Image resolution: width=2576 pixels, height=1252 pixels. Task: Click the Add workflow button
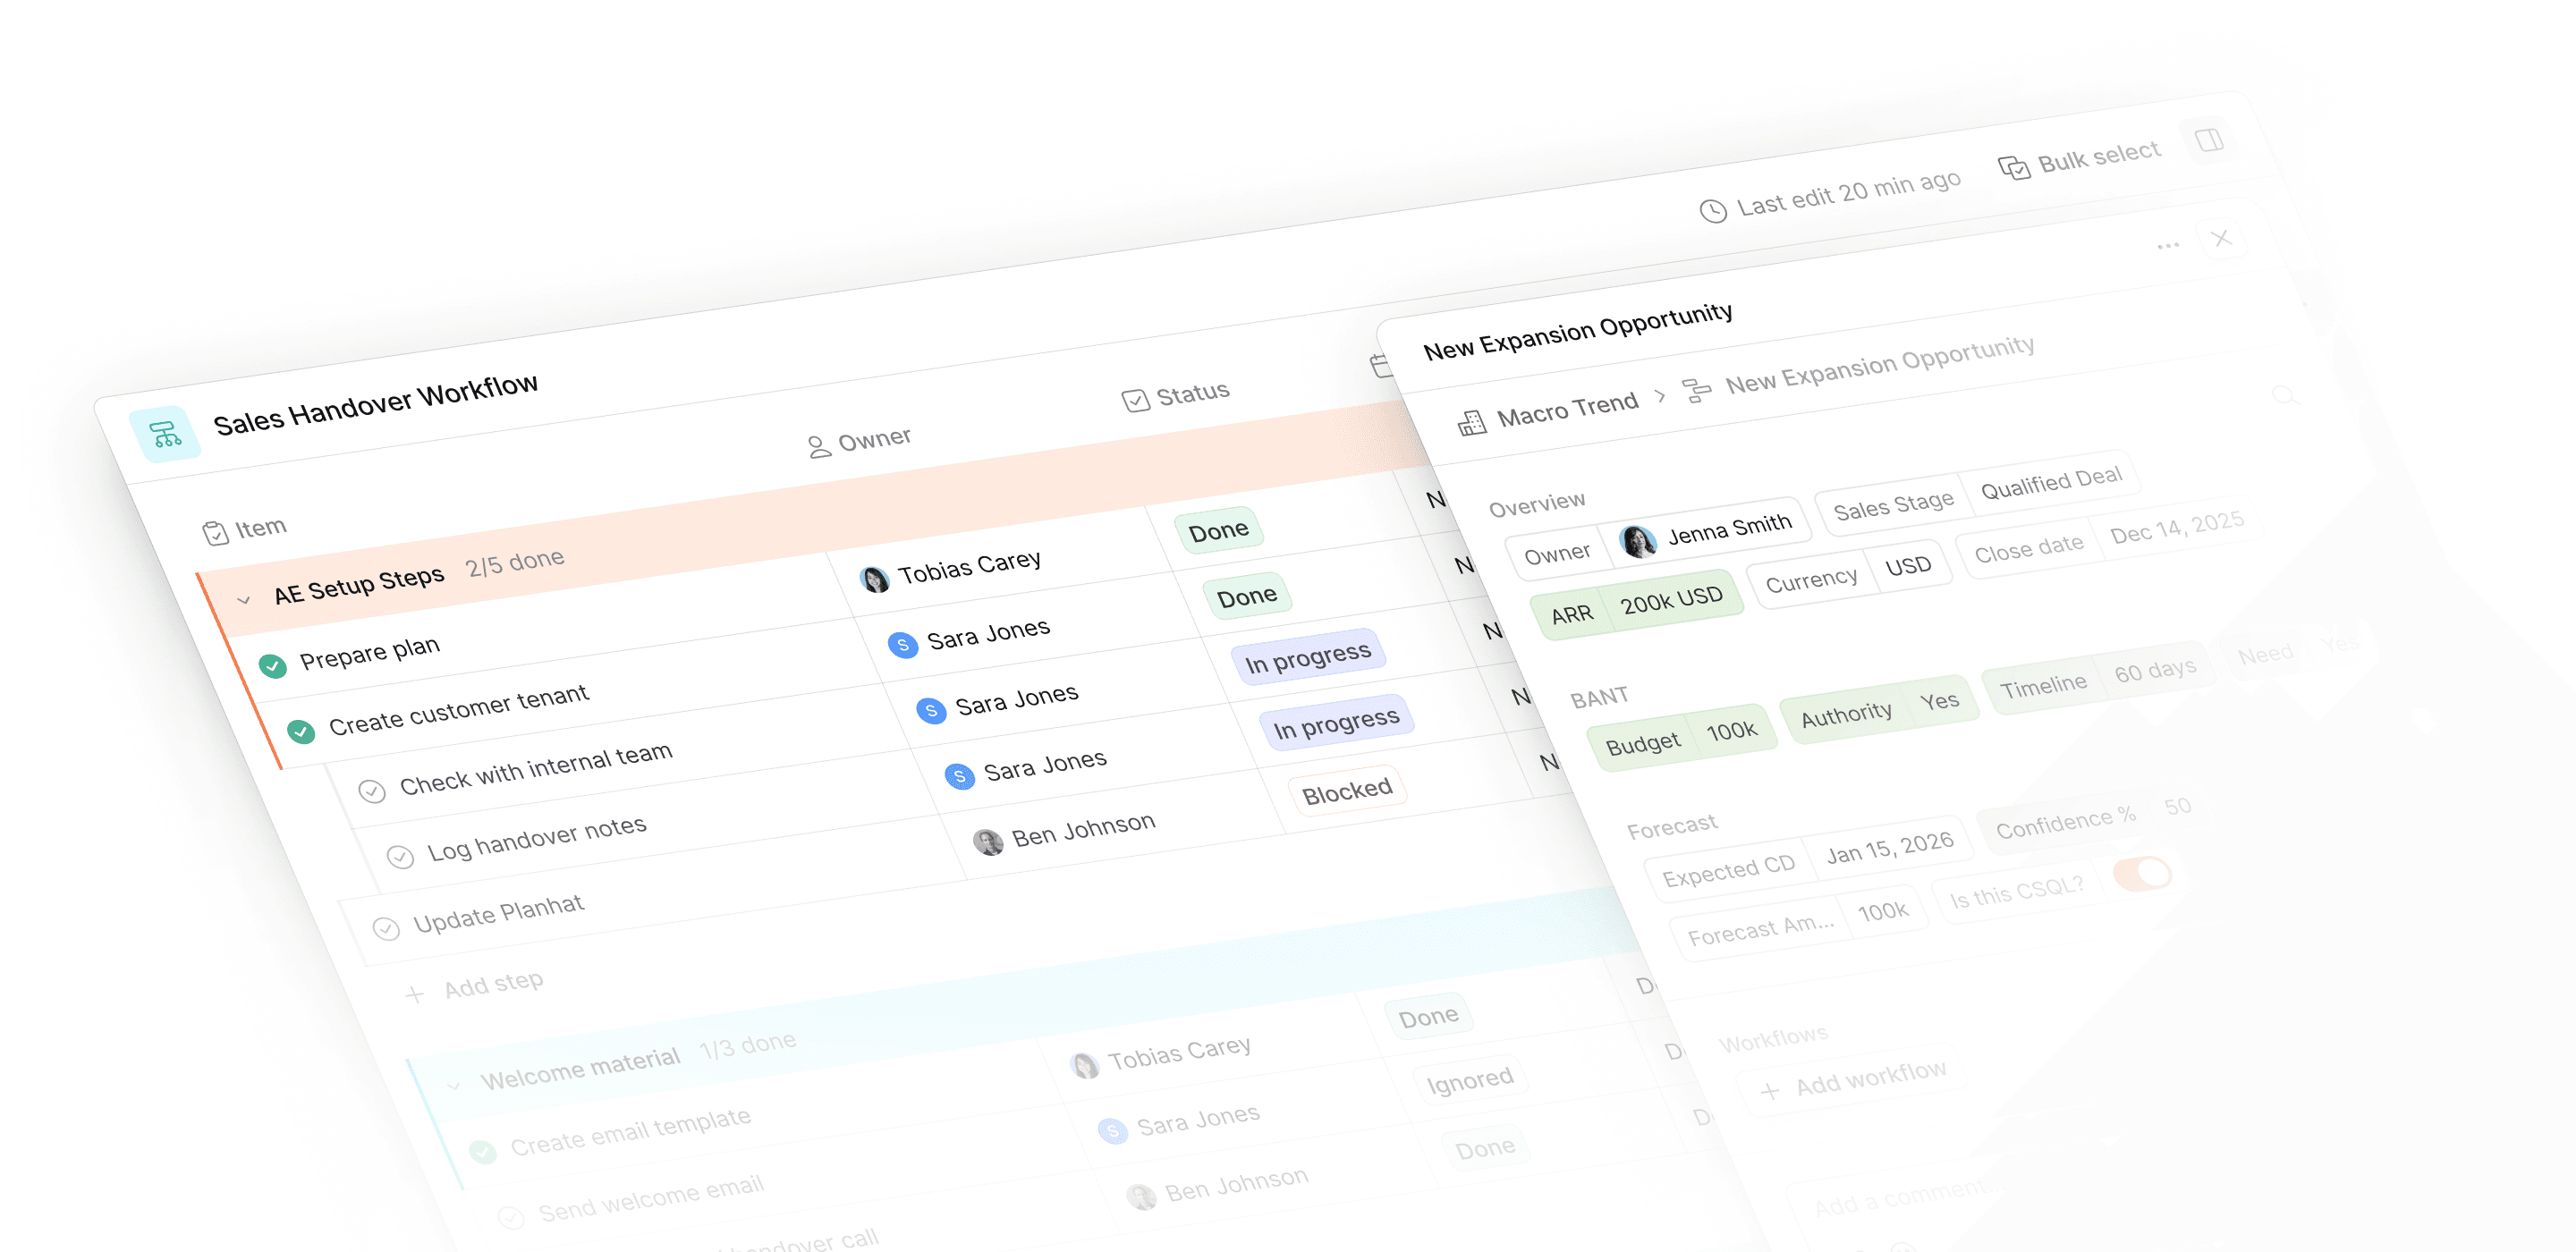tap(1854, 1081)
